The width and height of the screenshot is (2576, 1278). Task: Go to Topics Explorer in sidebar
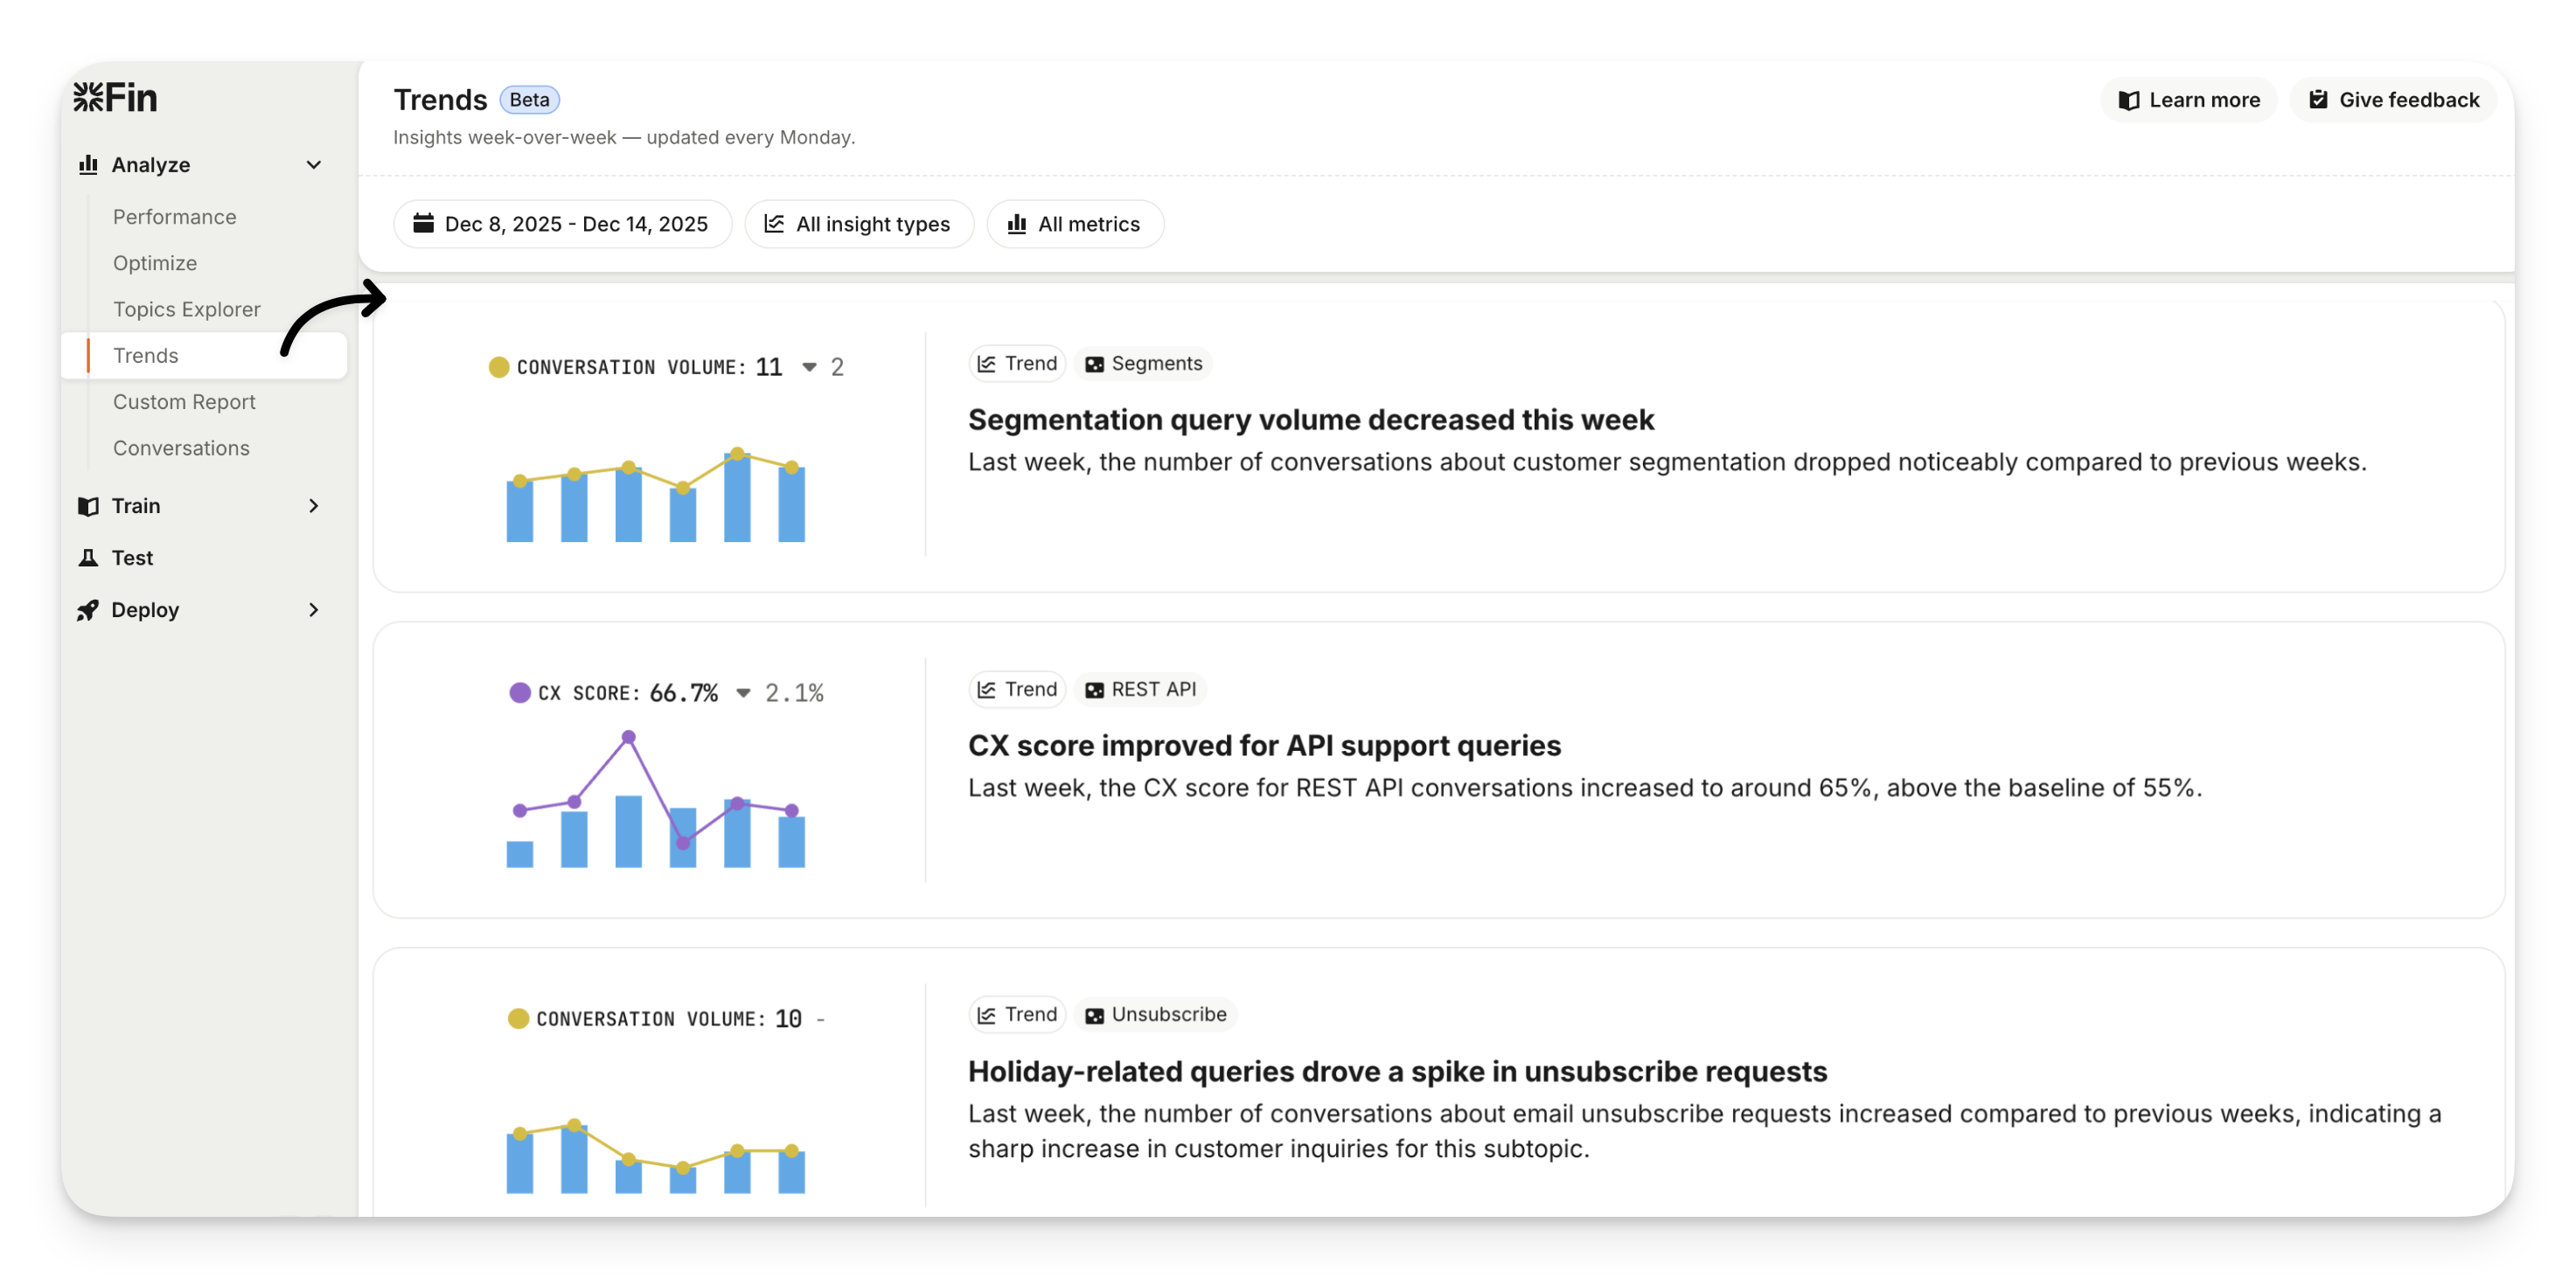186,309
